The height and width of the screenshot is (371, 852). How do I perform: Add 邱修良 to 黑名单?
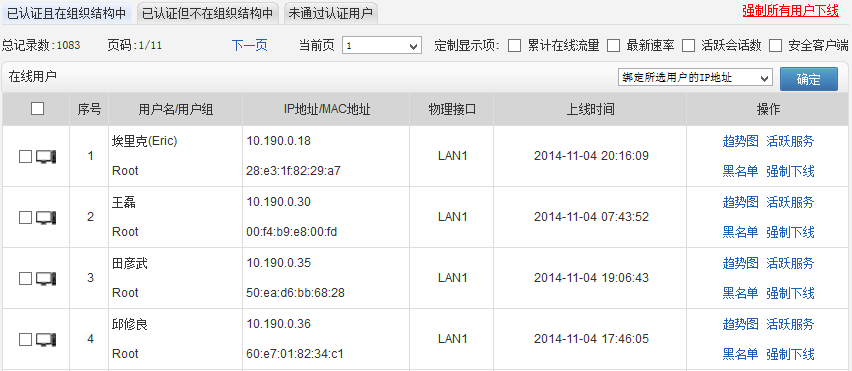coord(740,355)
